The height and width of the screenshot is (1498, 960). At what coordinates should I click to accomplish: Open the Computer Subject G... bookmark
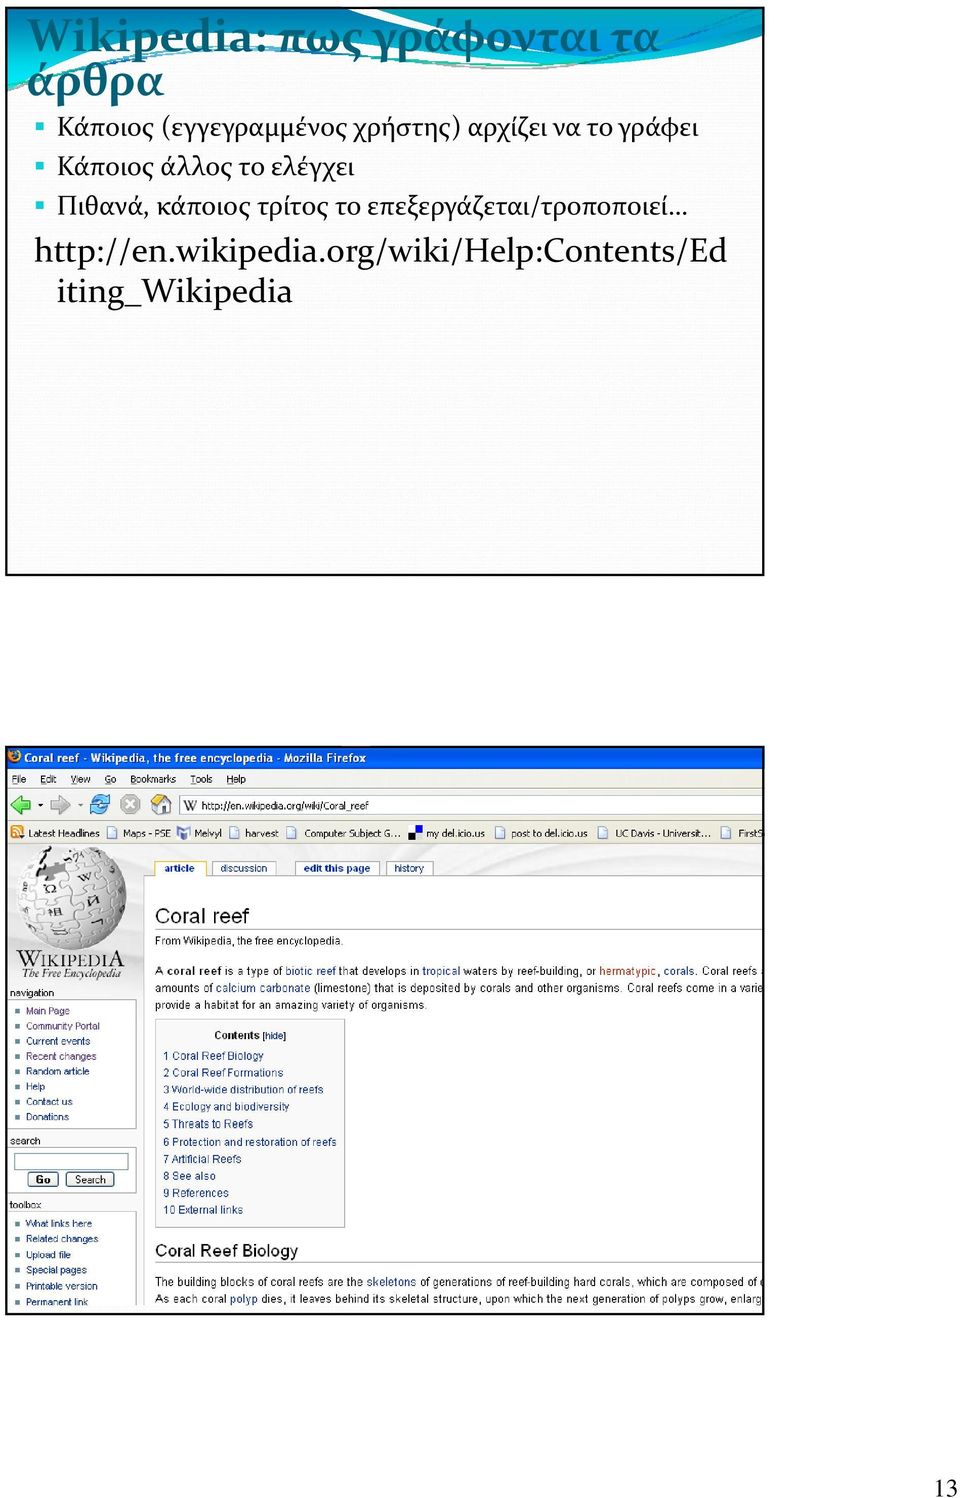[343, 833]
